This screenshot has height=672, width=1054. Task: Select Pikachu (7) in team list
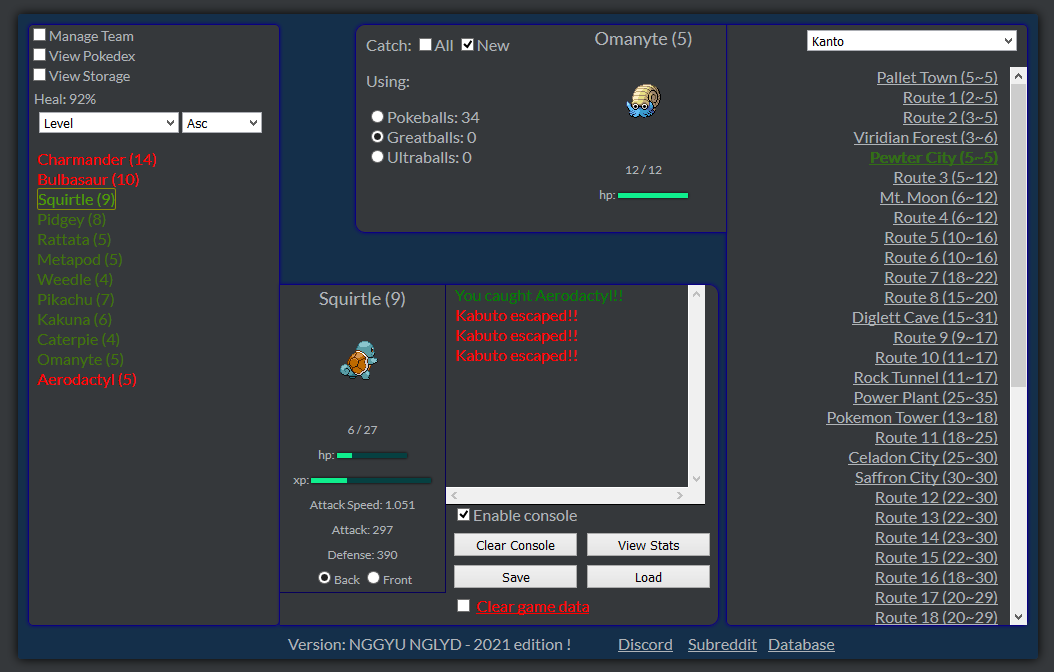click(x=75, y=299)
